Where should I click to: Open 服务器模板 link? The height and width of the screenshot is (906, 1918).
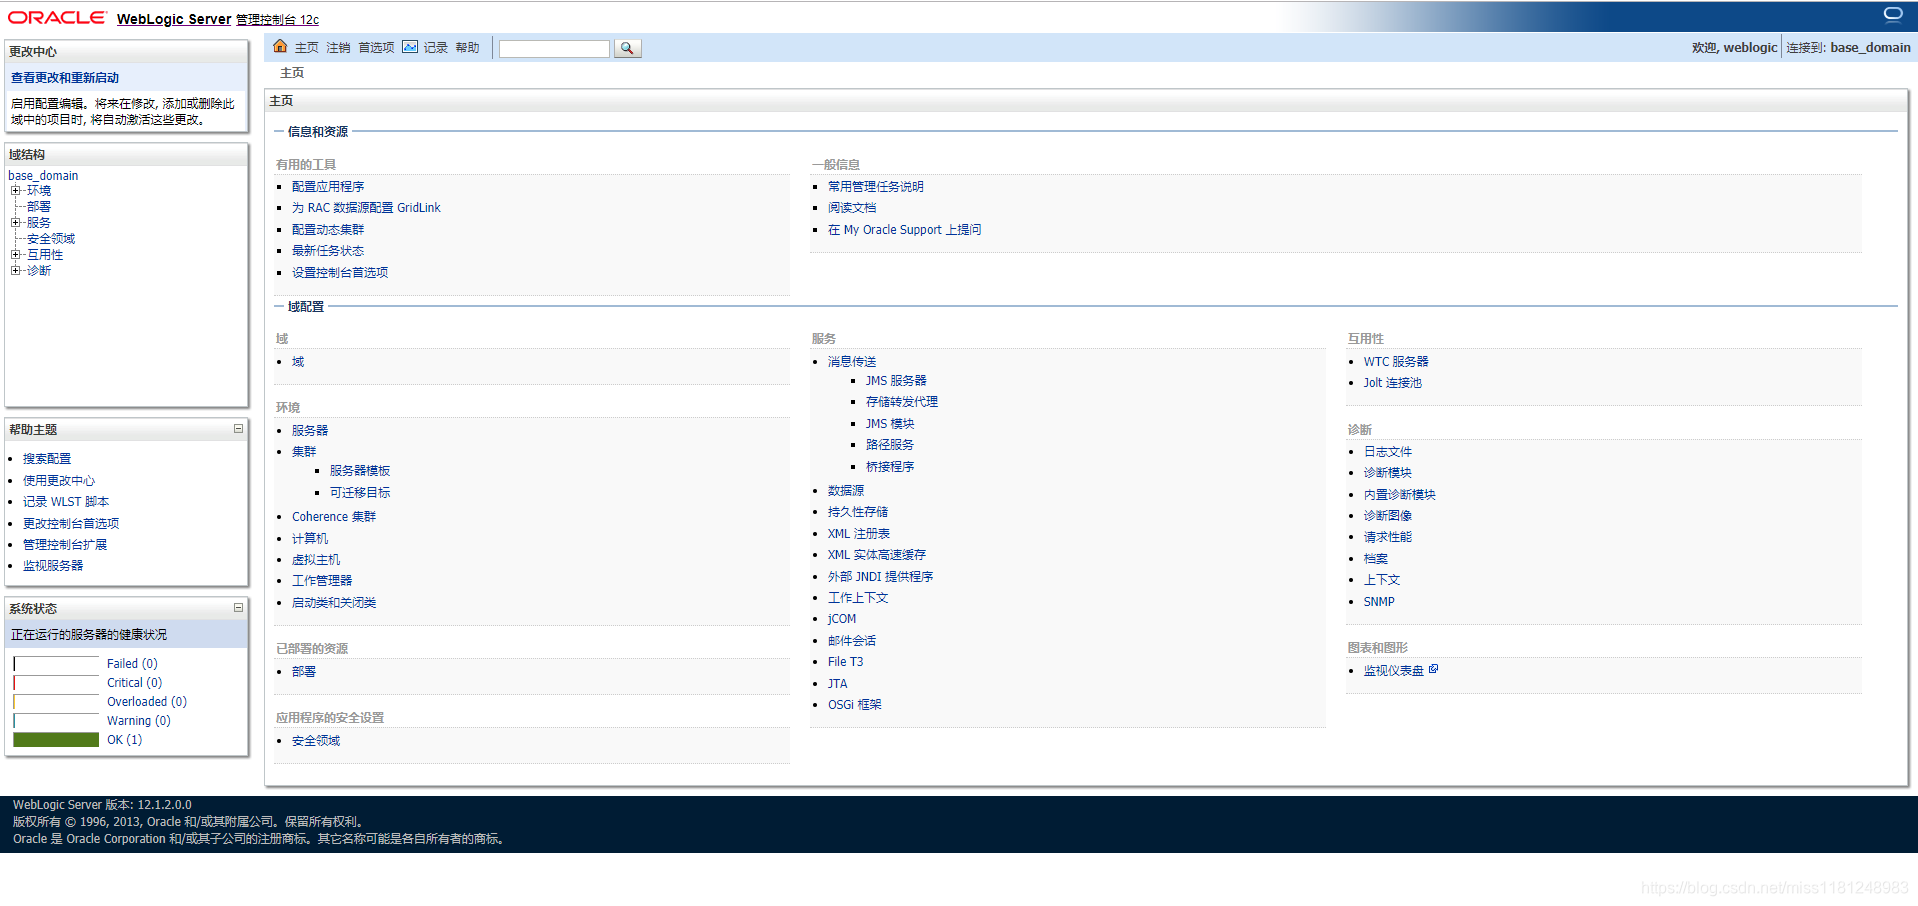coord(360,471)
